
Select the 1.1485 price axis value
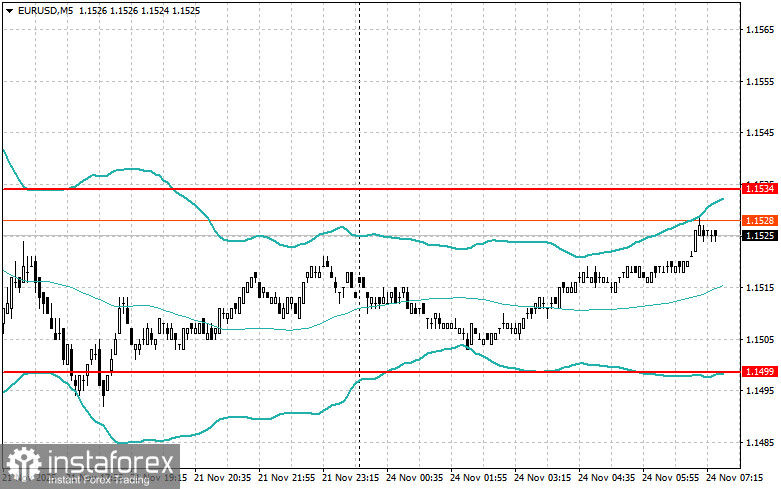tap(760, 443)
